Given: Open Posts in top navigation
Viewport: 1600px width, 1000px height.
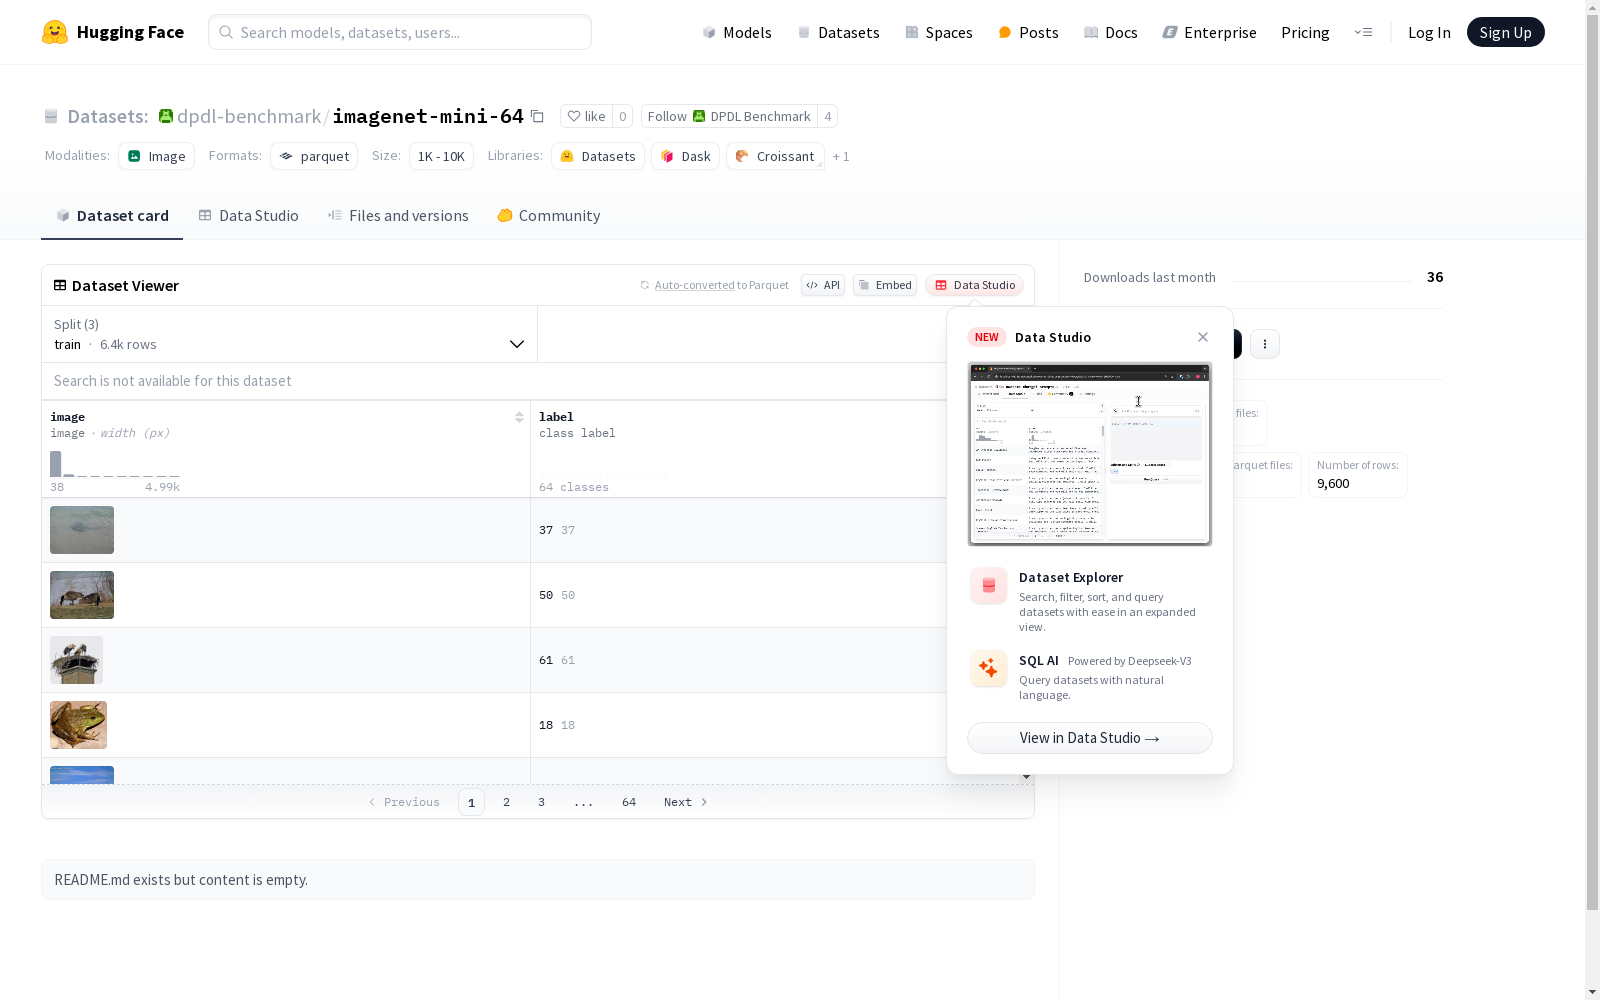Looking at the screenshot, I should (x=1029, y=32).
